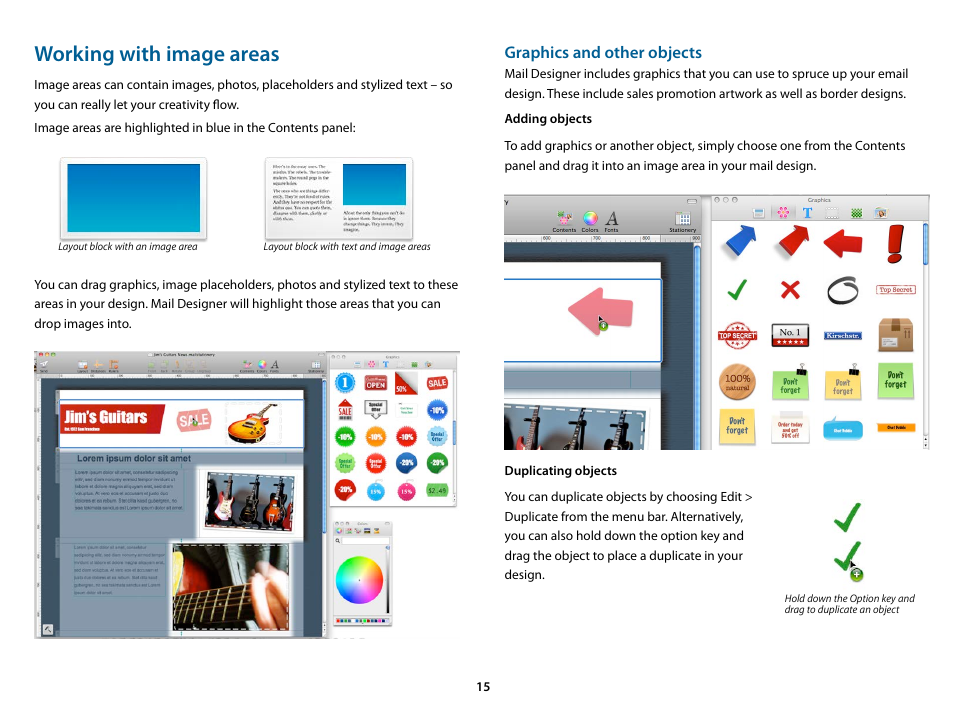Click the "Lorem ipsum dolor sit amet" heading
954x724 pixels.
tap(134, 458)
